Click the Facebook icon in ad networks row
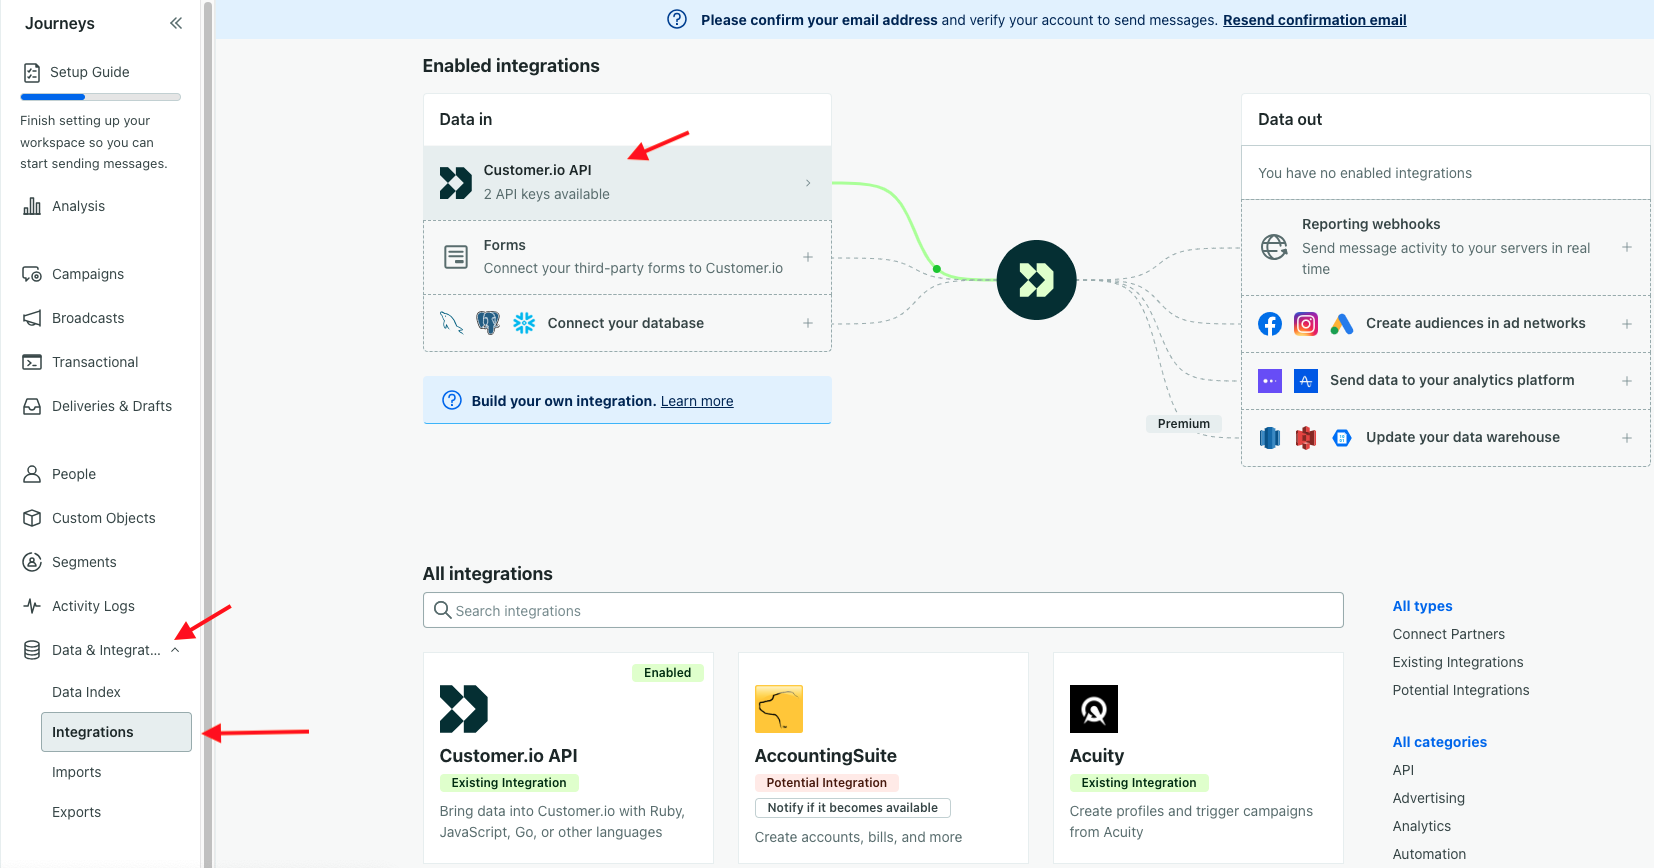1654x868 pixels. [1270, 324]
